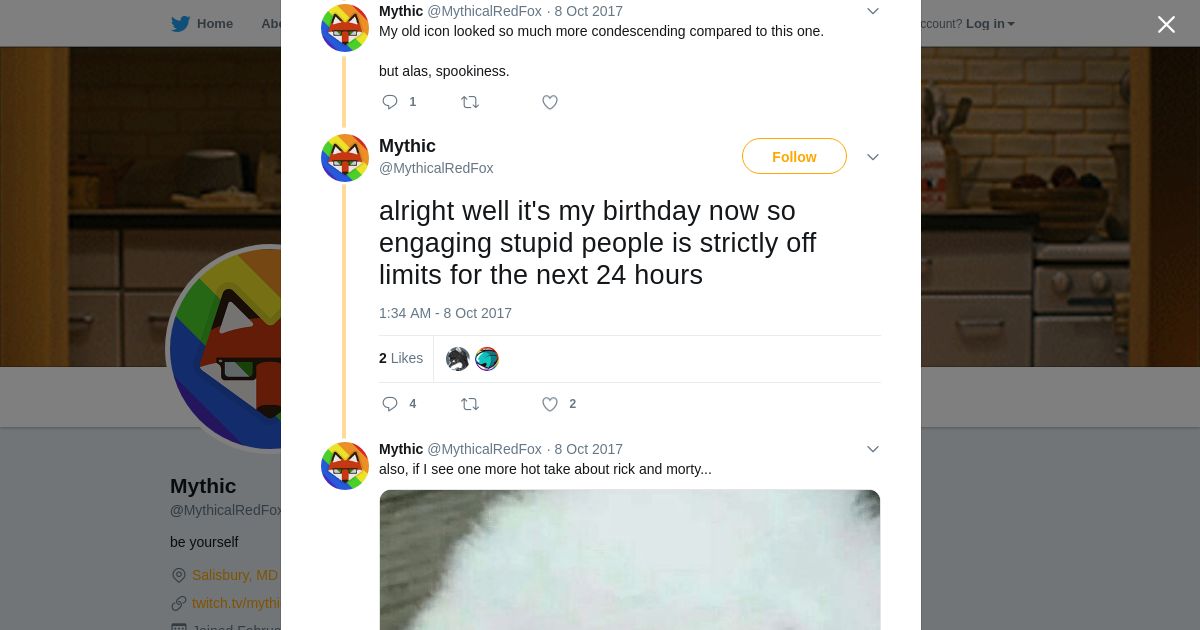Open the first liker's avatar
This screenshot has width=1200, height=630.
click(458, 359)
